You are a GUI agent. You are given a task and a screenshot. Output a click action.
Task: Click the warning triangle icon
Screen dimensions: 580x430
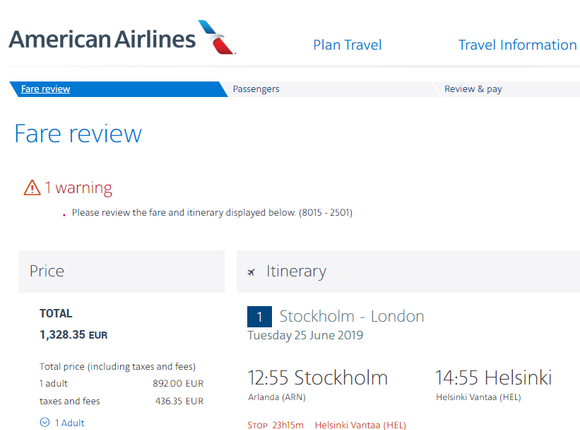coord(32,188)
